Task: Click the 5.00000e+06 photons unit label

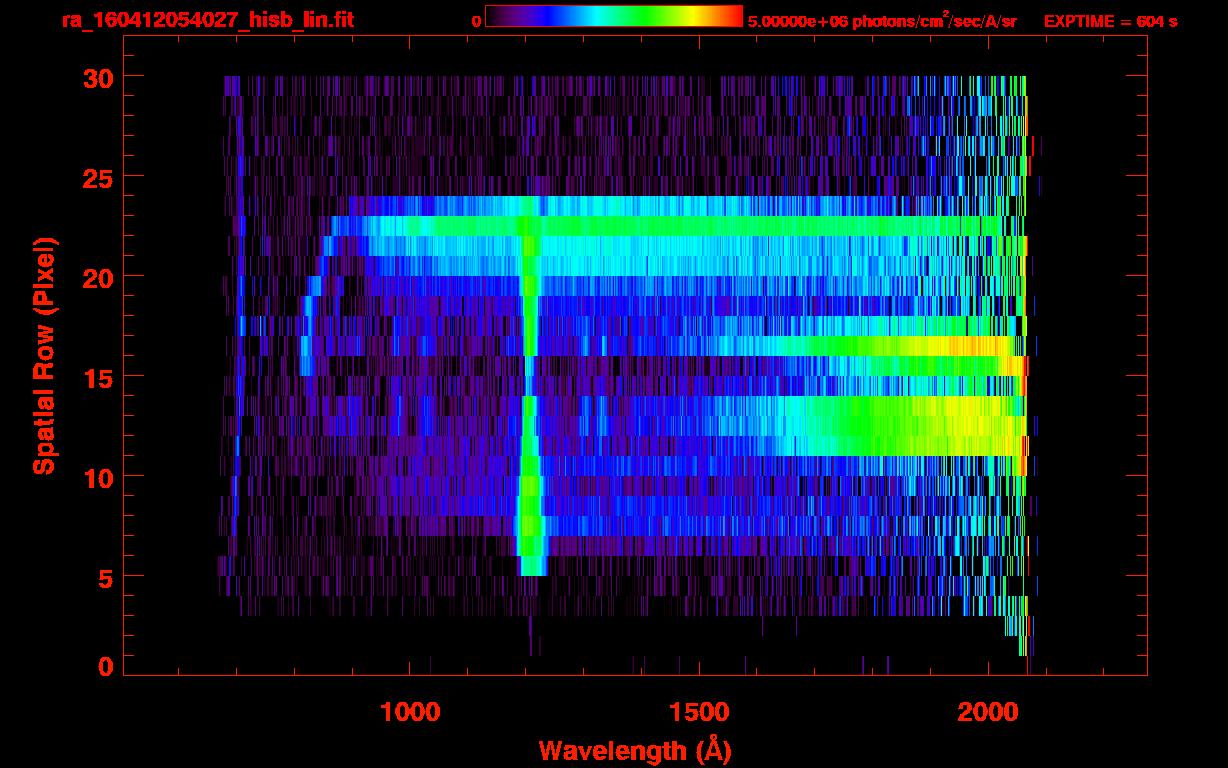Action: pyautogui.click(x=882, y=21)
